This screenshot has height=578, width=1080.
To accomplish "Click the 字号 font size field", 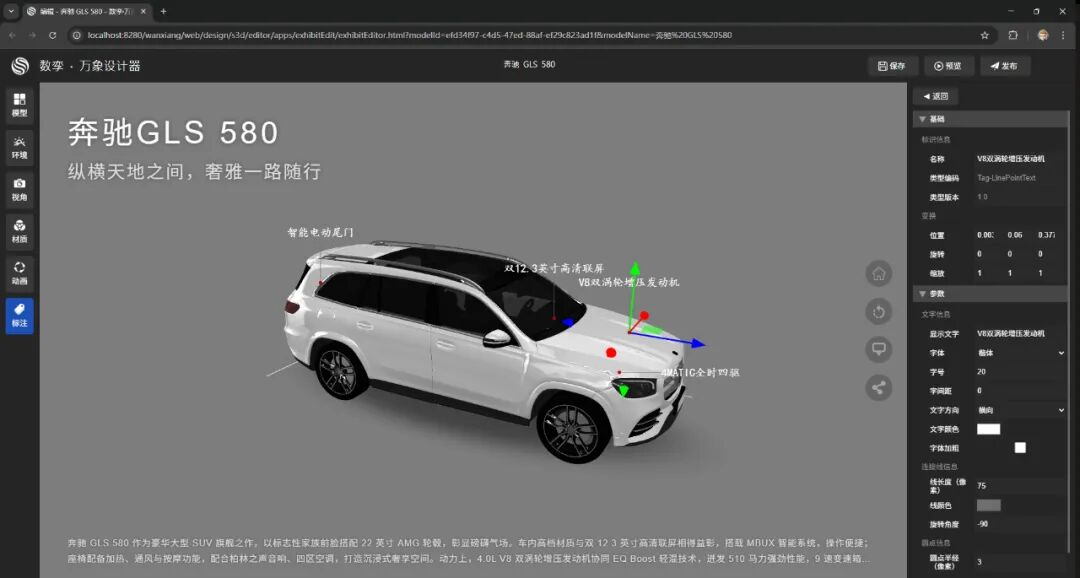I will pyautogui.click(x=1020, y=372).
